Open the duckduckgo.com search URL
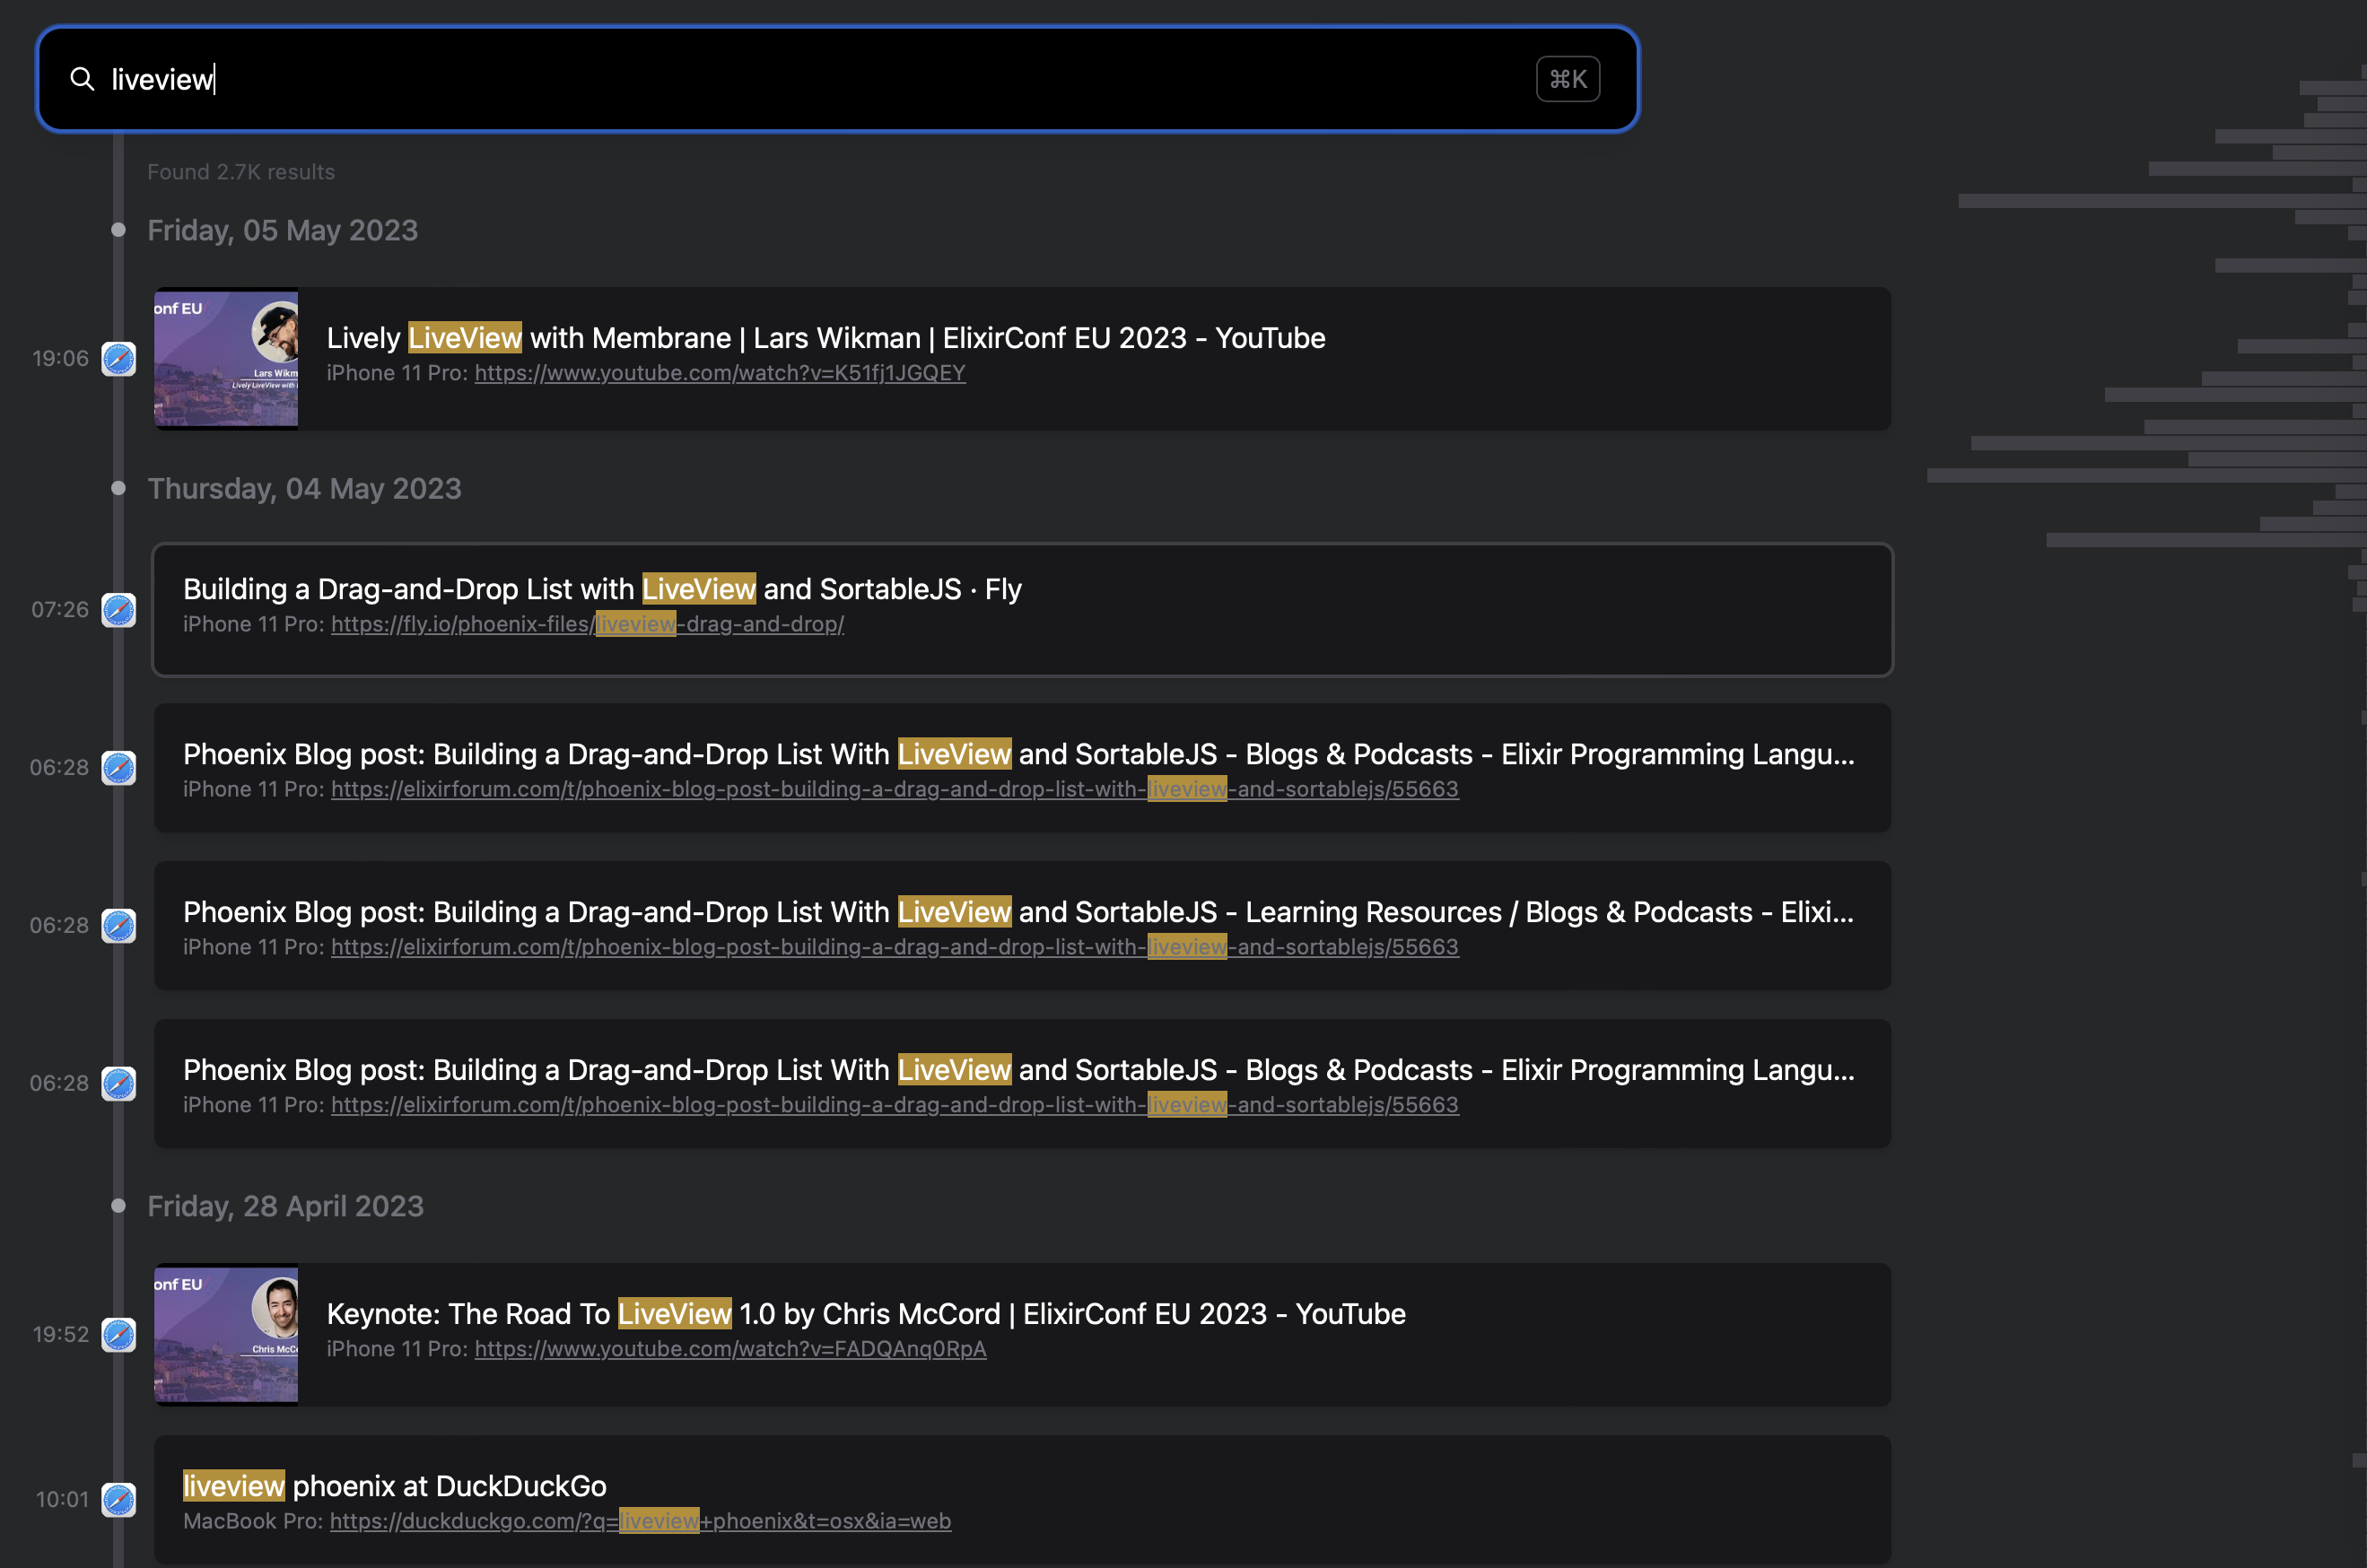2367x1568 pixels. point(640,1521)
